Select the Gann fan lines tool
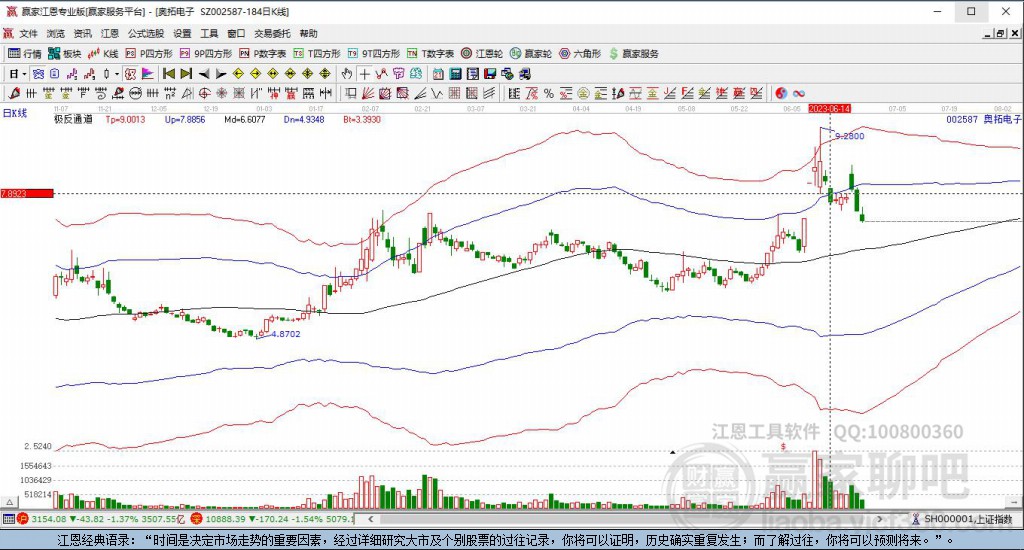Screen dimensions: 1024x550 368,93
